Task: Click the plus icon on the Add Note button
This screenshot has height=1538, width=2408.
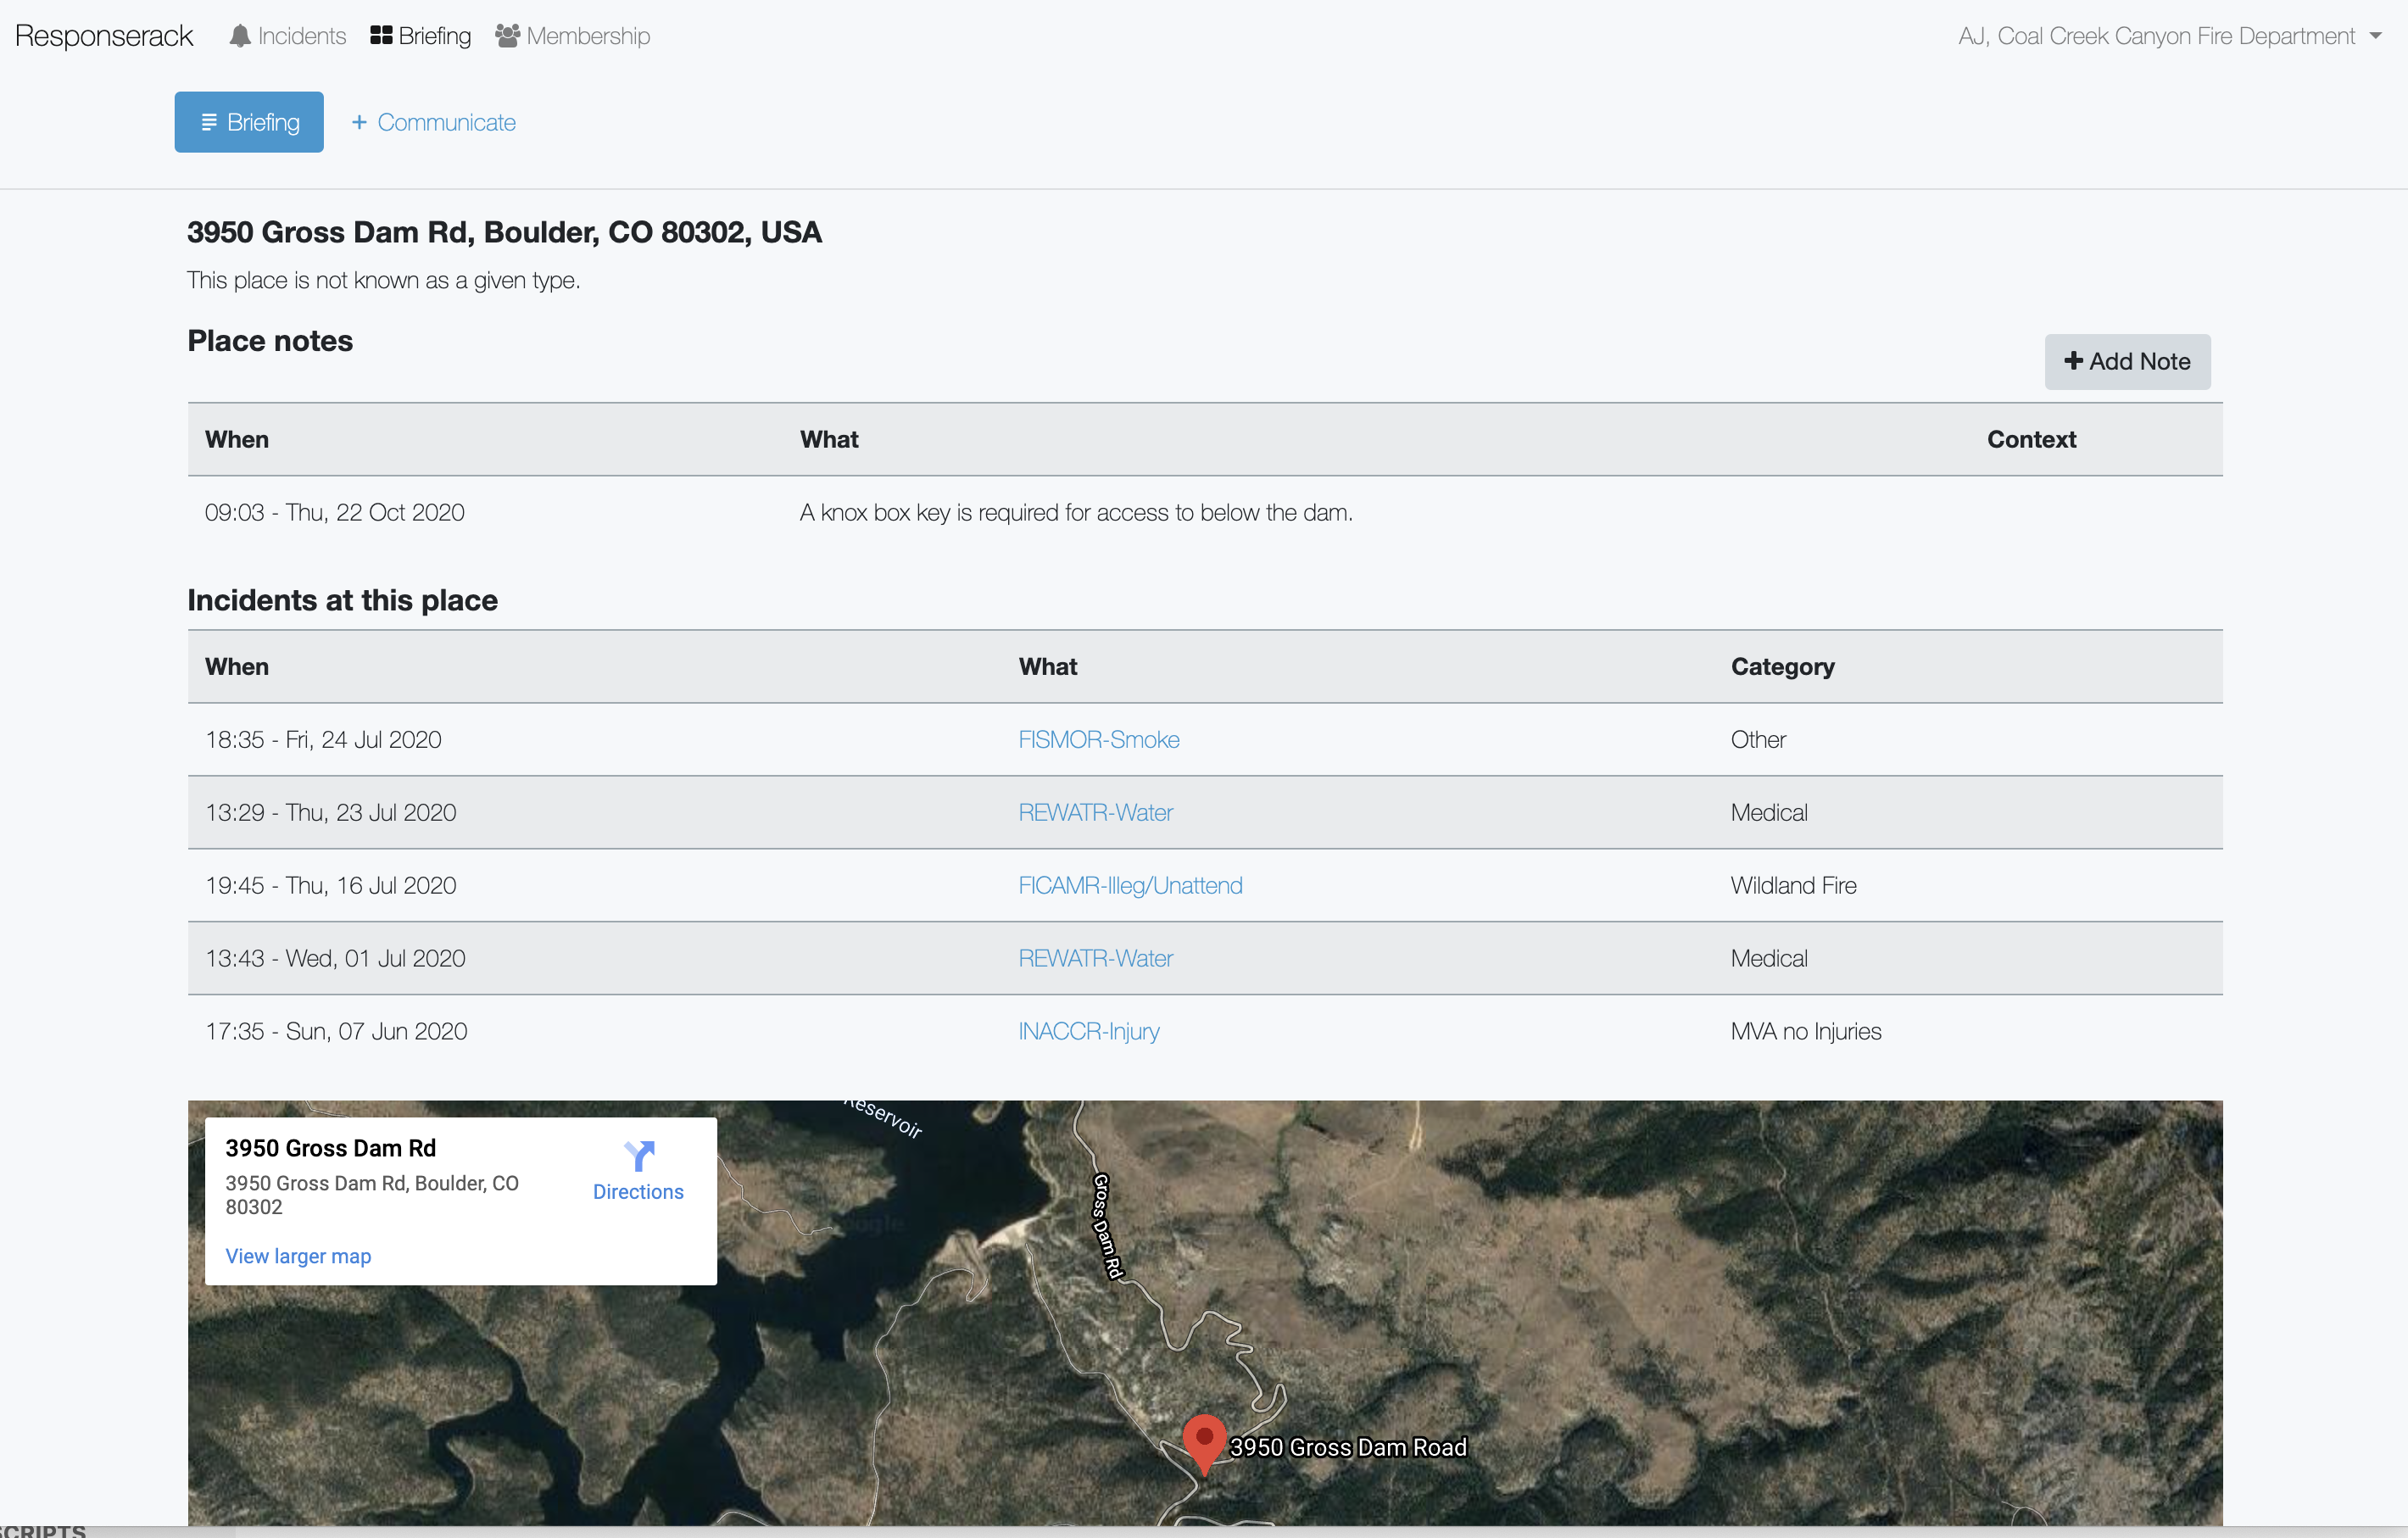Action: [2075, 362]
